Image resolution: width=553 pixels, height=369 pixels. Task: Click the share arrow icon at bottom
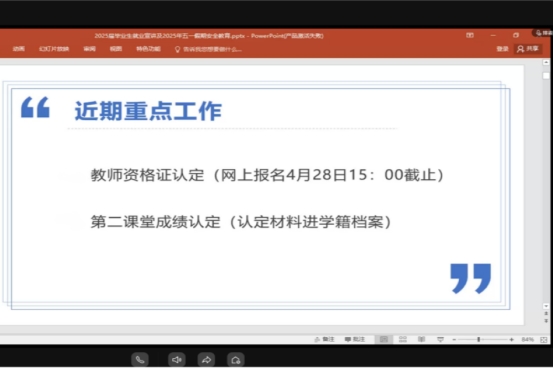click(x=206, y=360)
